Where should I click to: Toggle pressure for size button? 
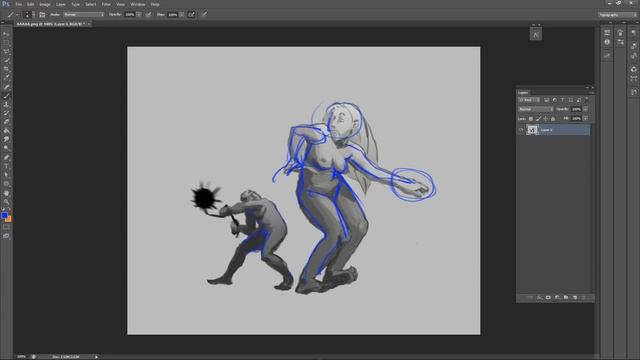pyautogui.click(x=204, y=15)
